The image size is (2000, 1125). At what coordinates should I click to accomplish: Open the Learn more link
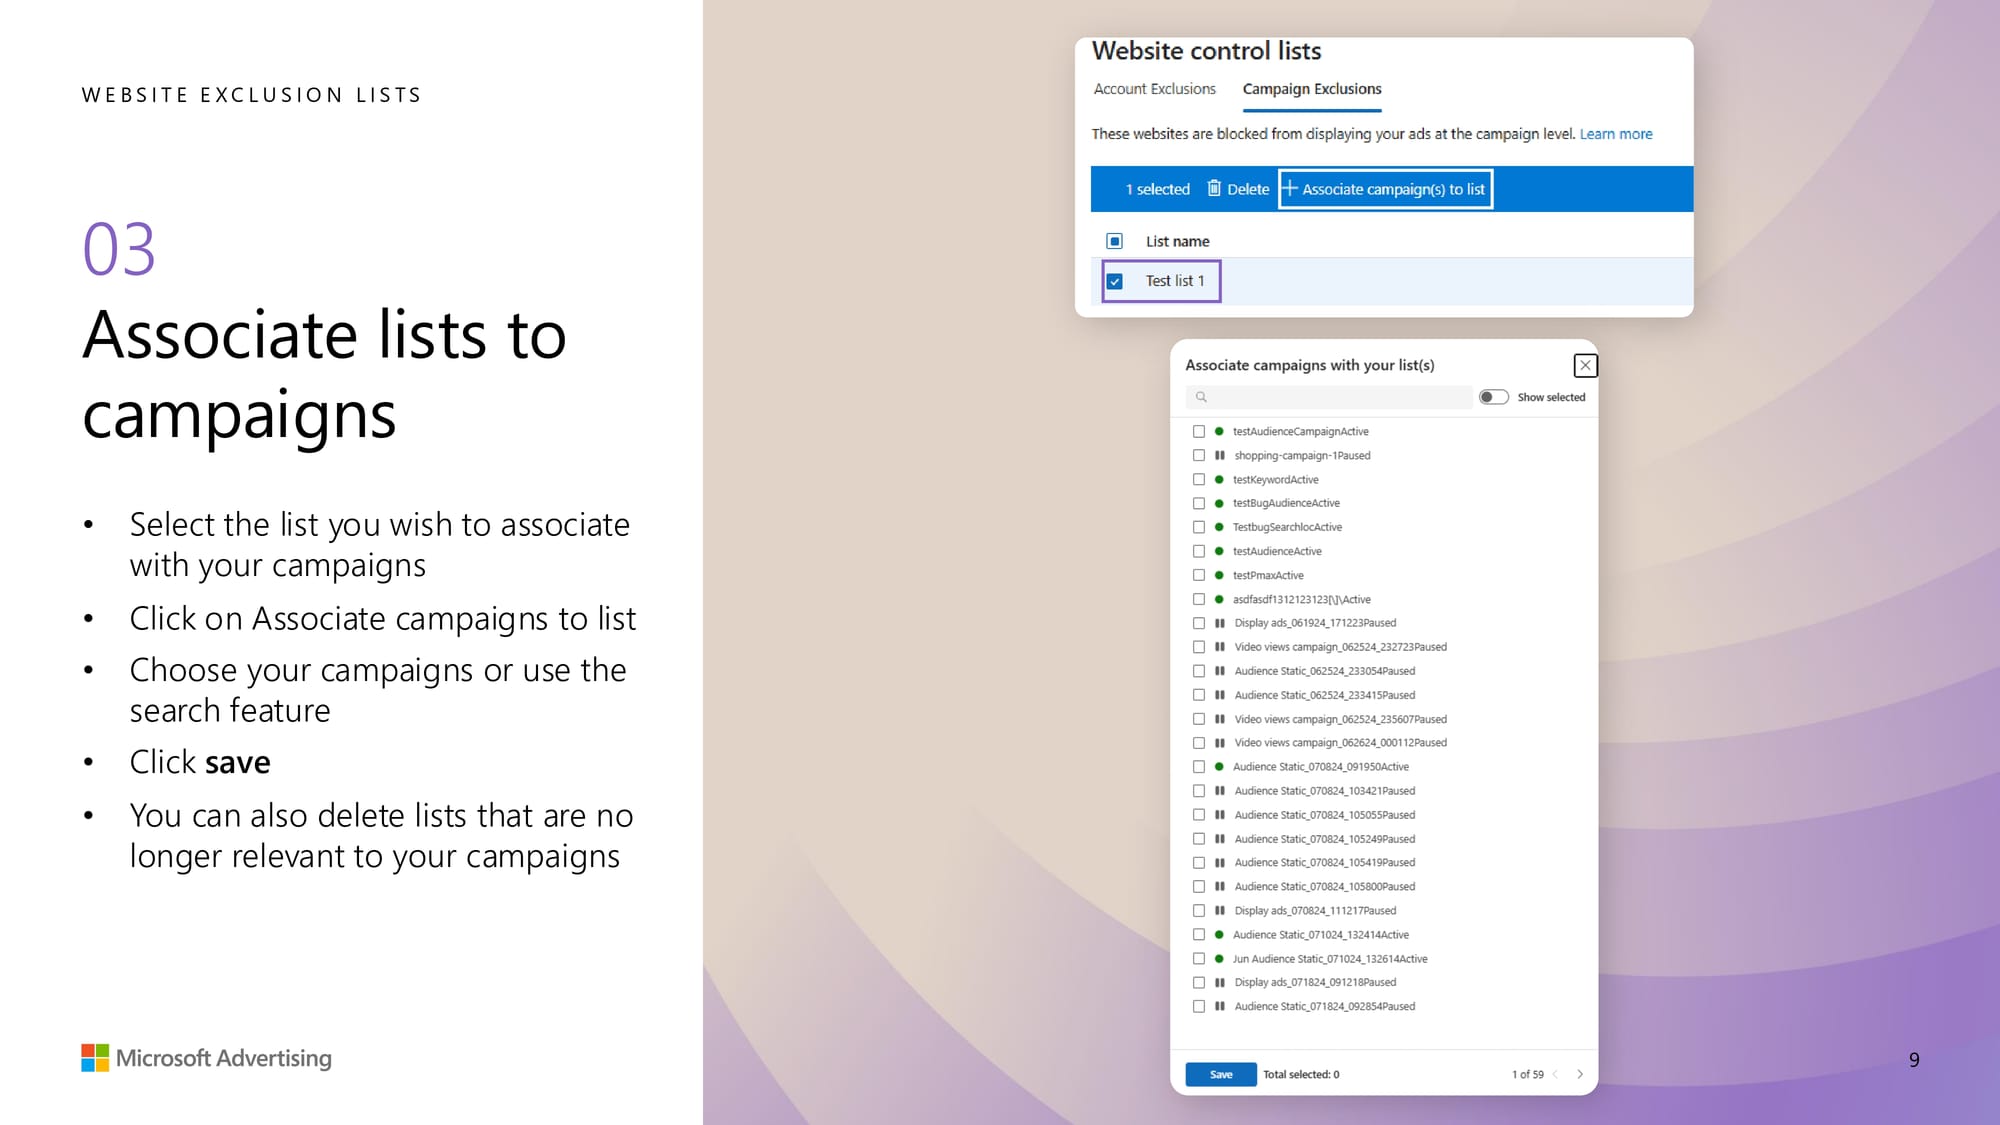(1616, 134)
